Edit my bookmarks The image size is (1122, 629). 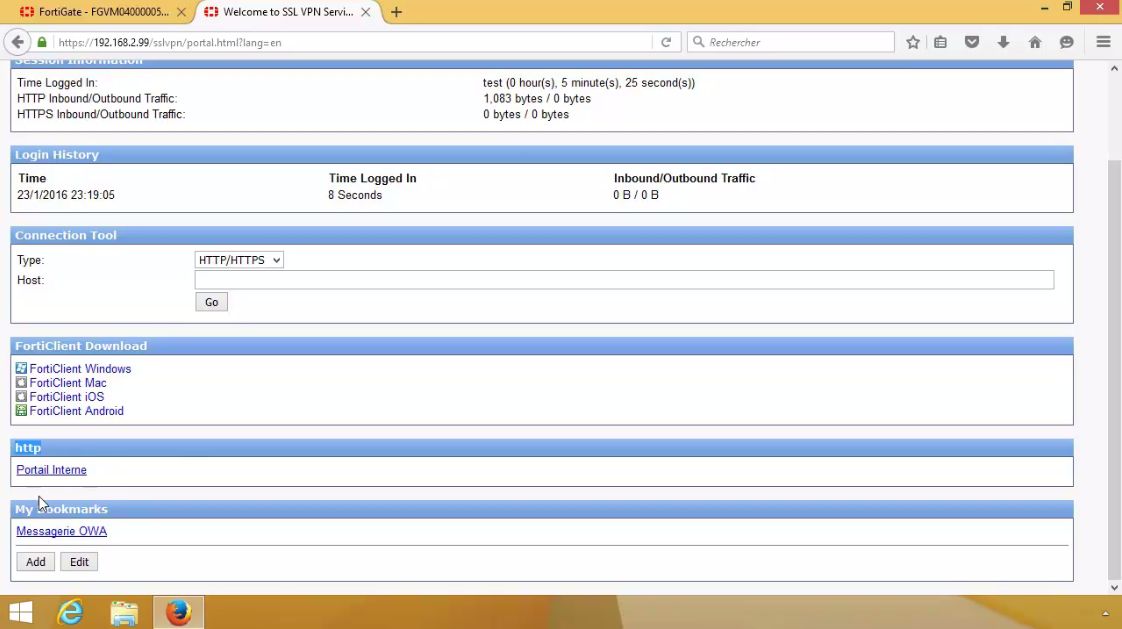[x=79, y=562]
